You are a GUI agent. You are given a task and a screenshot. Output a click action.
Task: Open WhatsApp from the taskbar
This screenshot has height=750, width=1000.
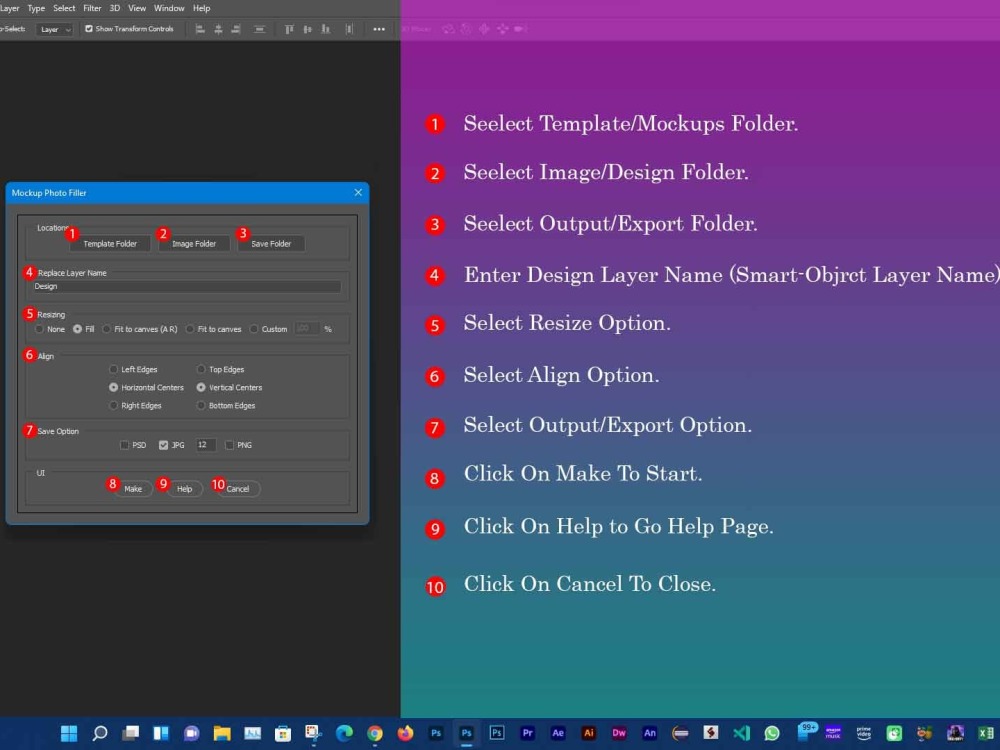[x=772, y=733]
